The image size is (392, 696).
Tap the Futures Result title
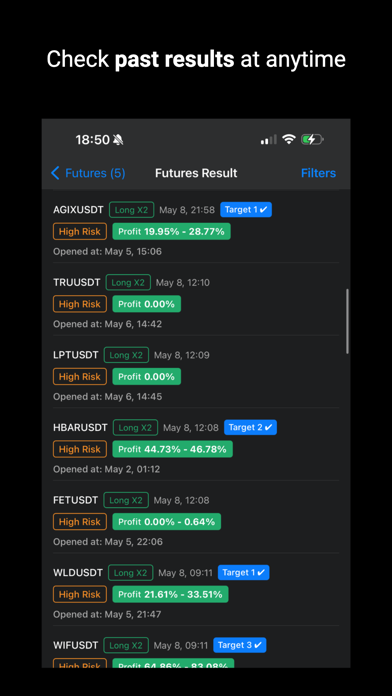(196, 173)
